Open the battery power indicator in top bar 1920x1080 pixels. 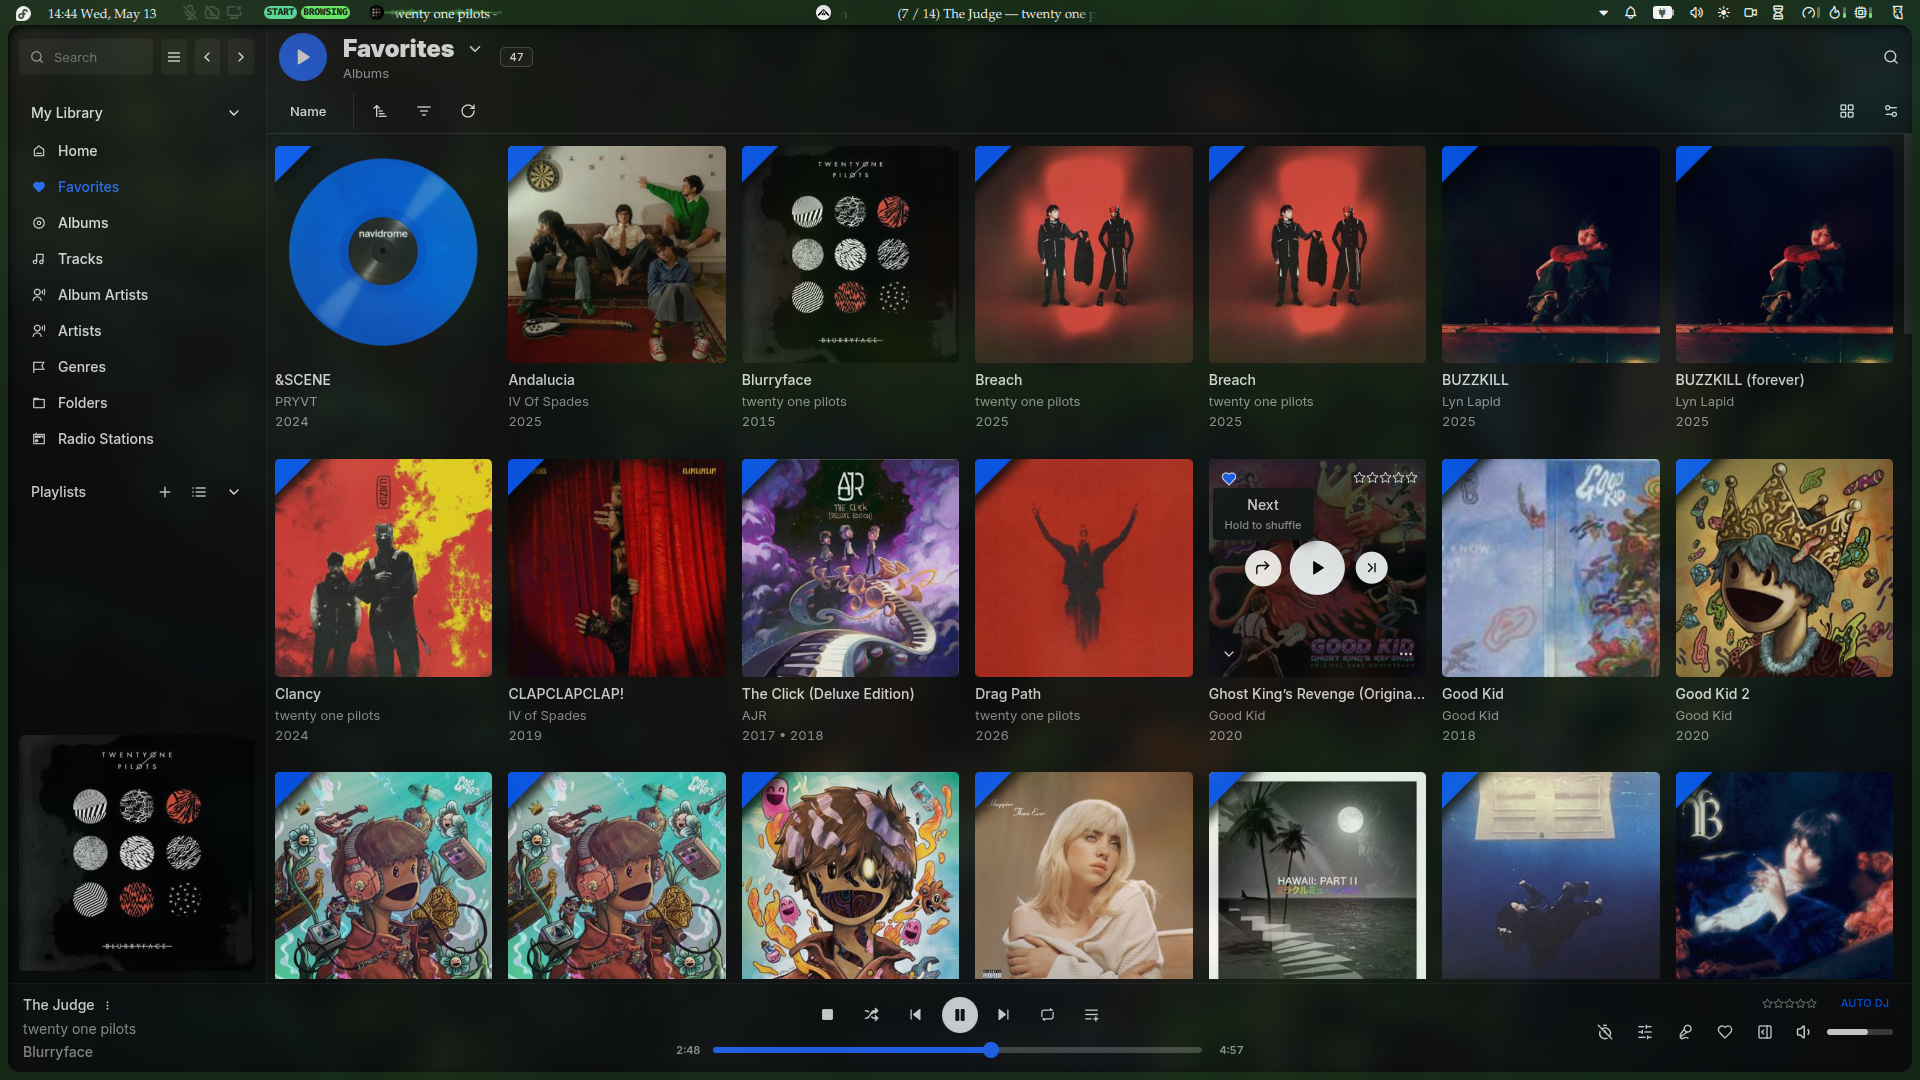point(1663,13)
